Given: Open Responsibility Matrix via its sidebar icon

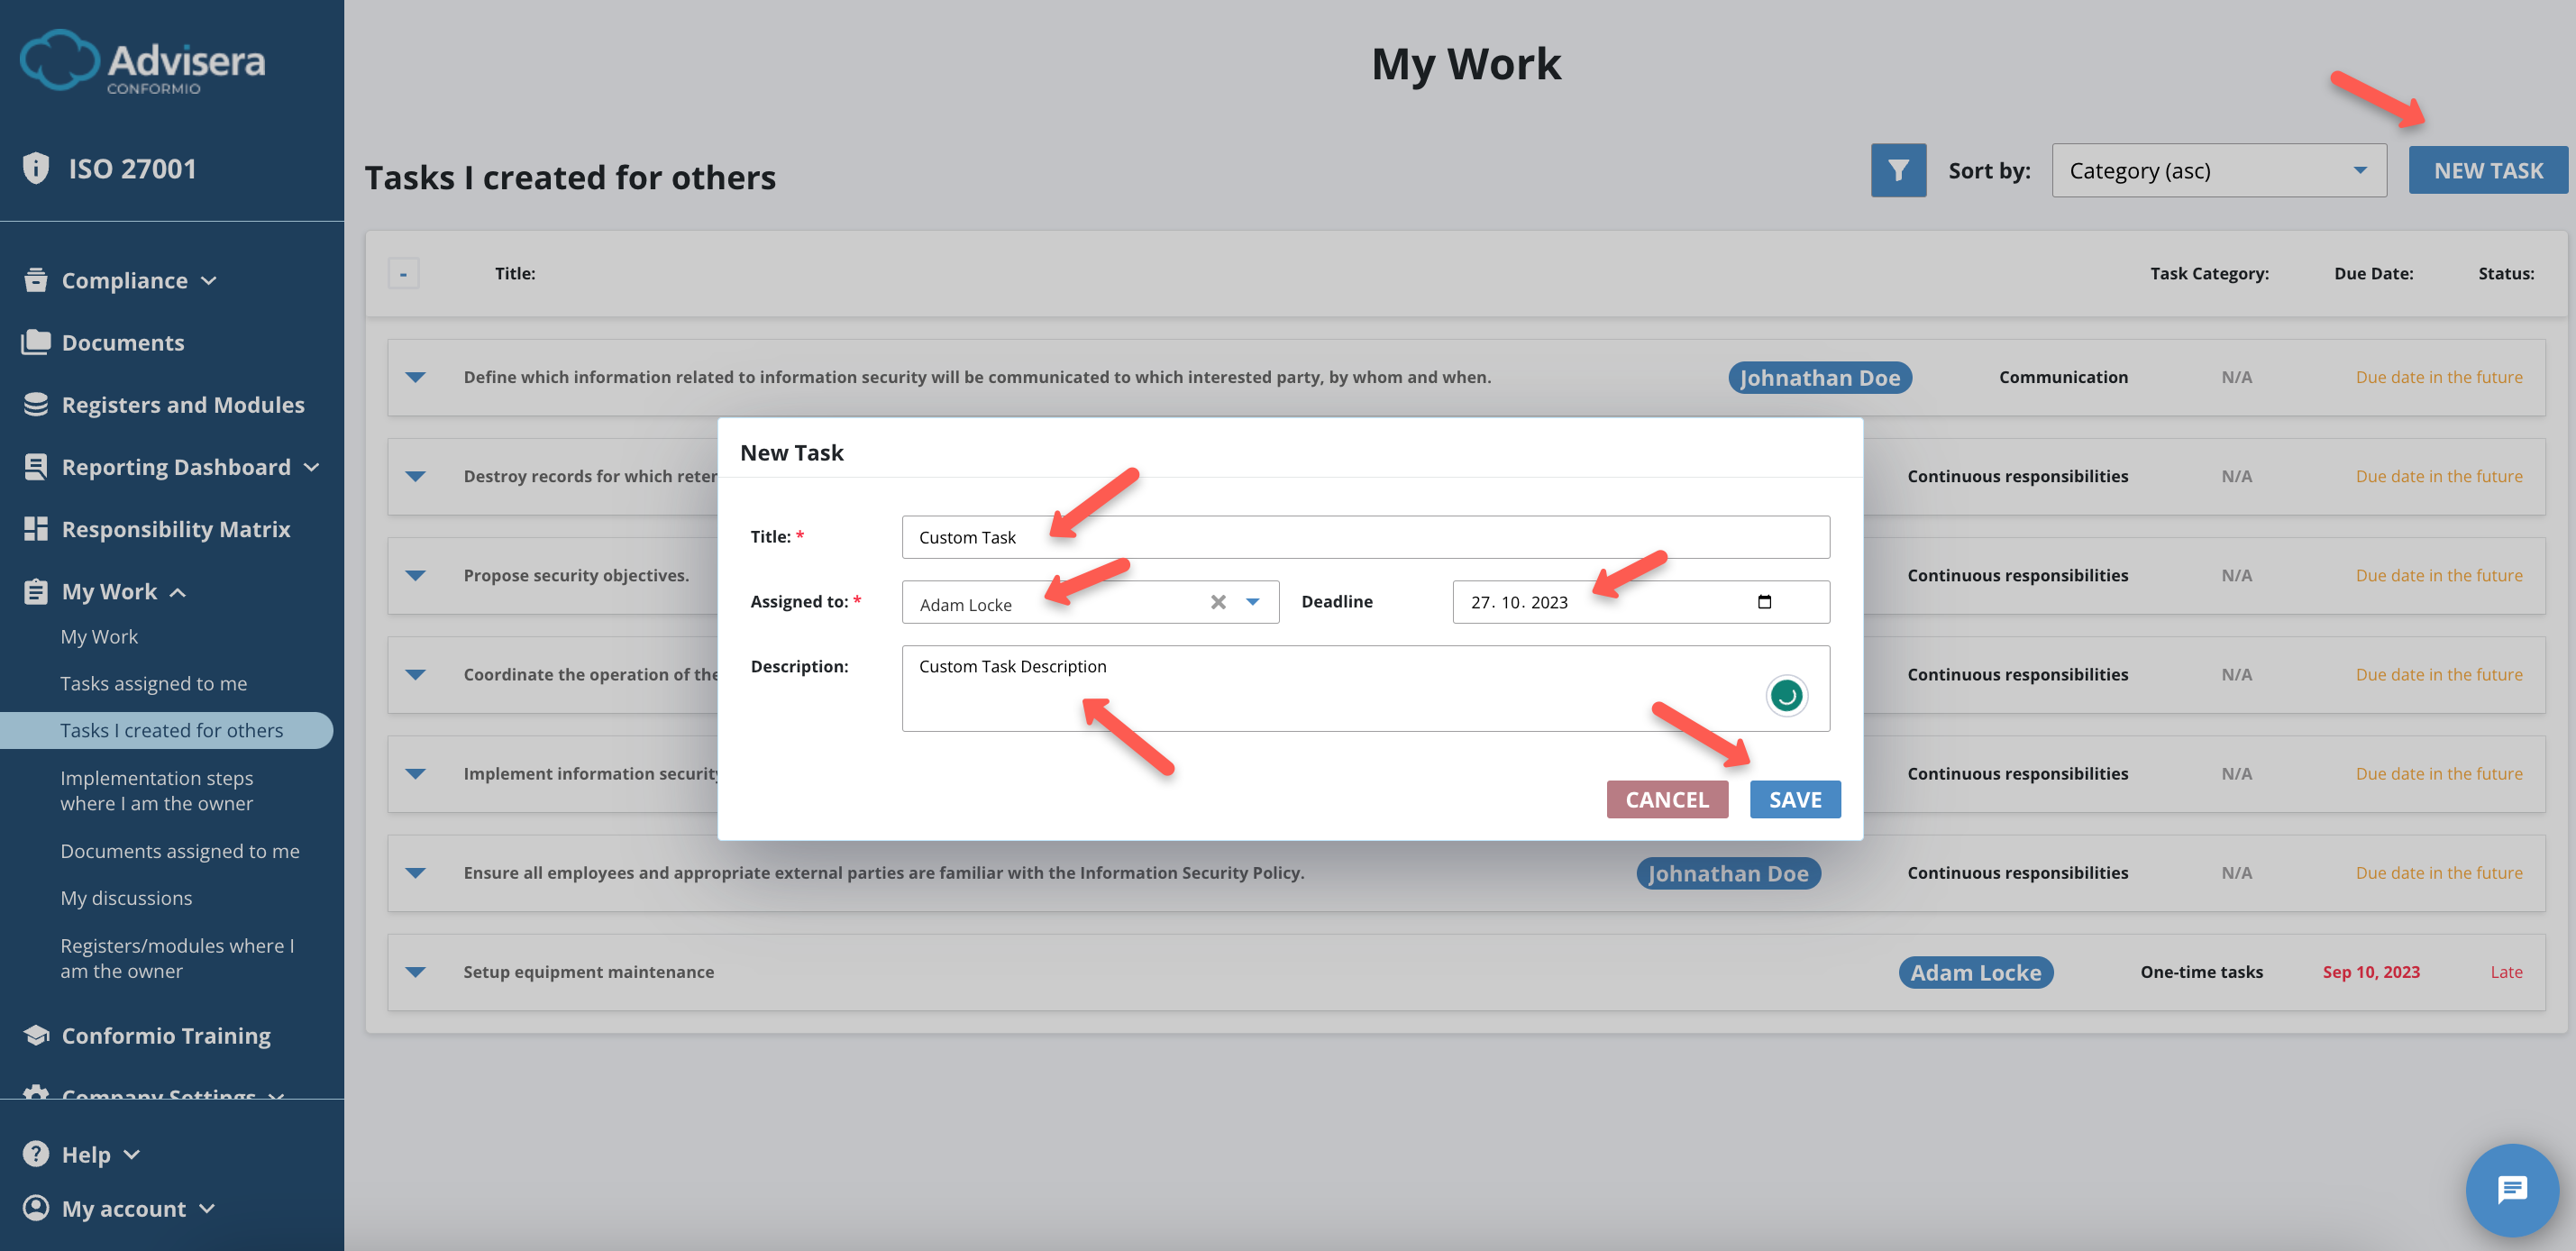Looking at the screenshot, I should (36, 528).
